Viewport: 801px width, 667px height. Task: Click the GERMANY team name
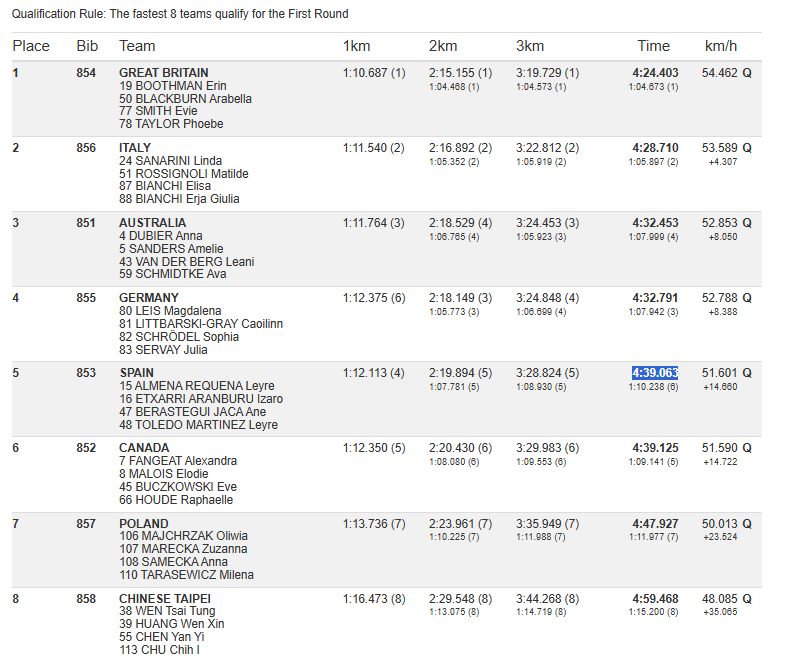click(x=149, y=298)
